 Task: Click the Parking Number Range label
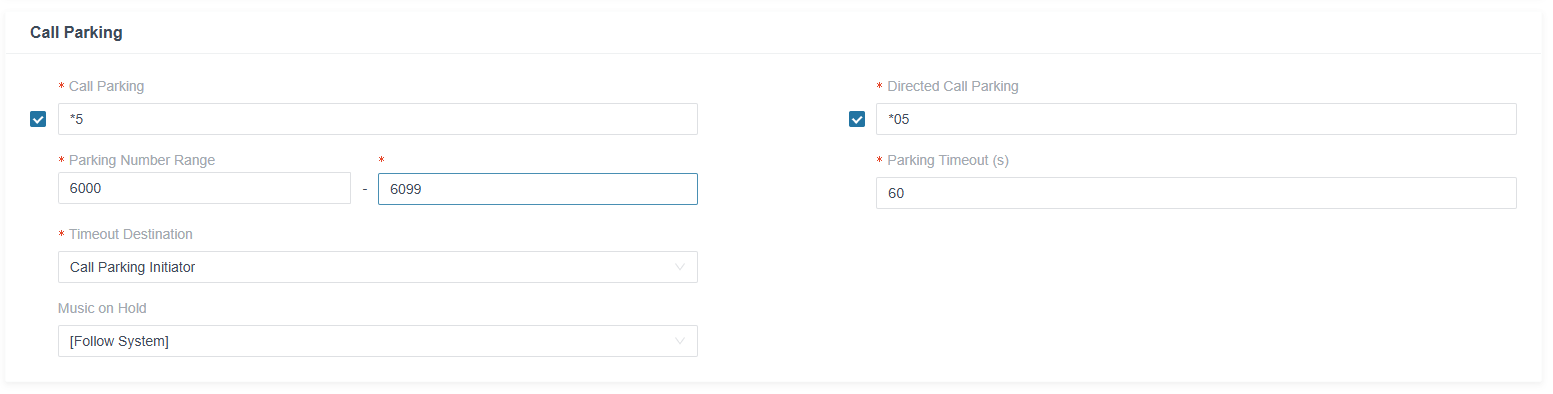click(x=142, y=160)
